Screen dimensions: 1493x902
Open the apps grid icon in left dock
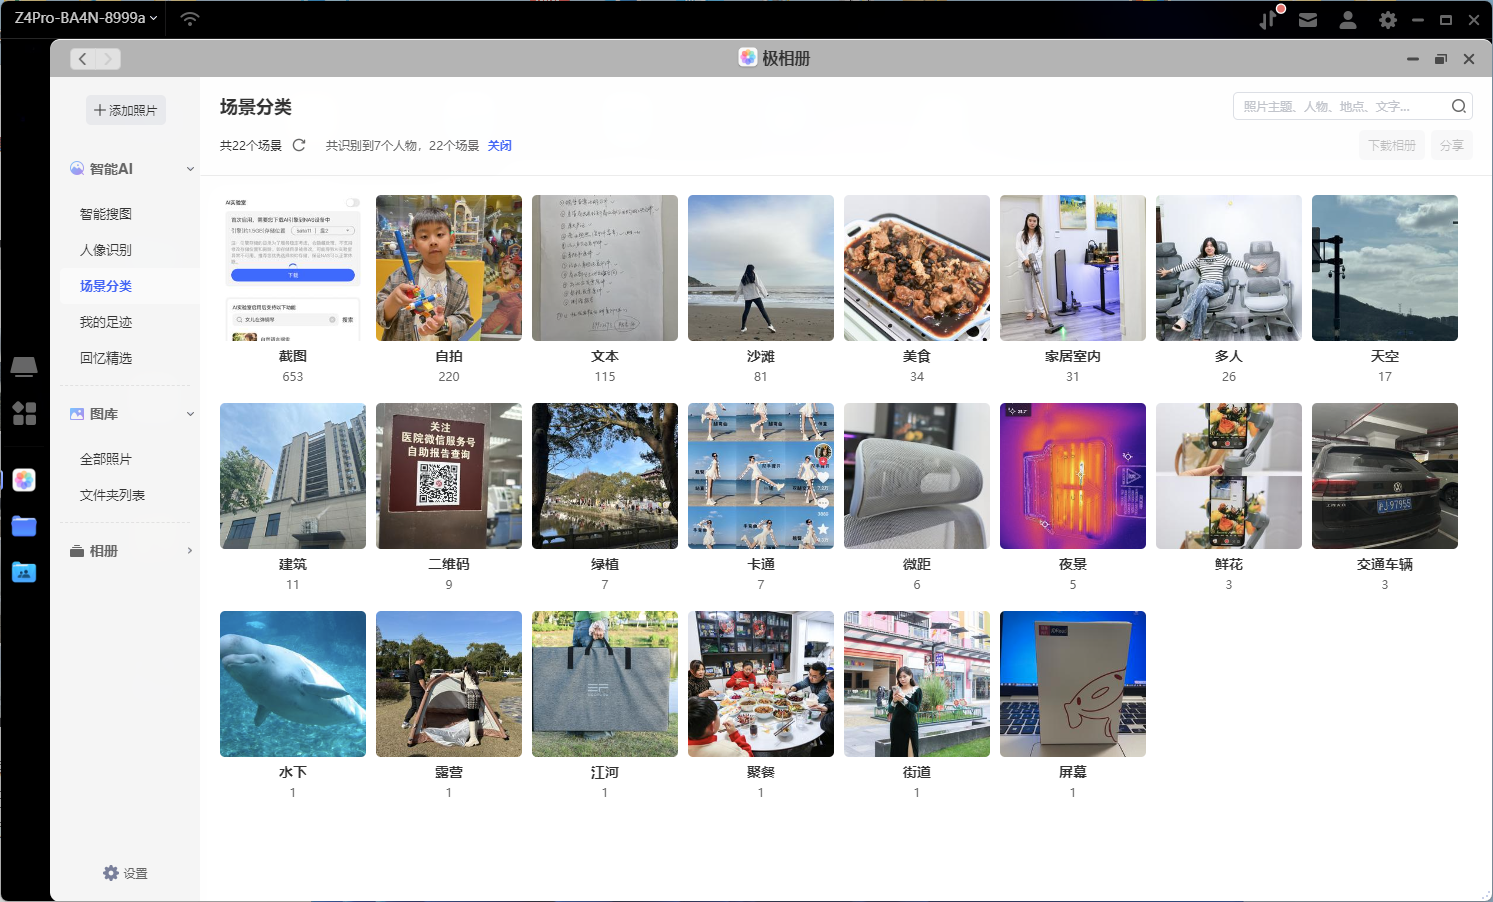(x=24, y=413)
